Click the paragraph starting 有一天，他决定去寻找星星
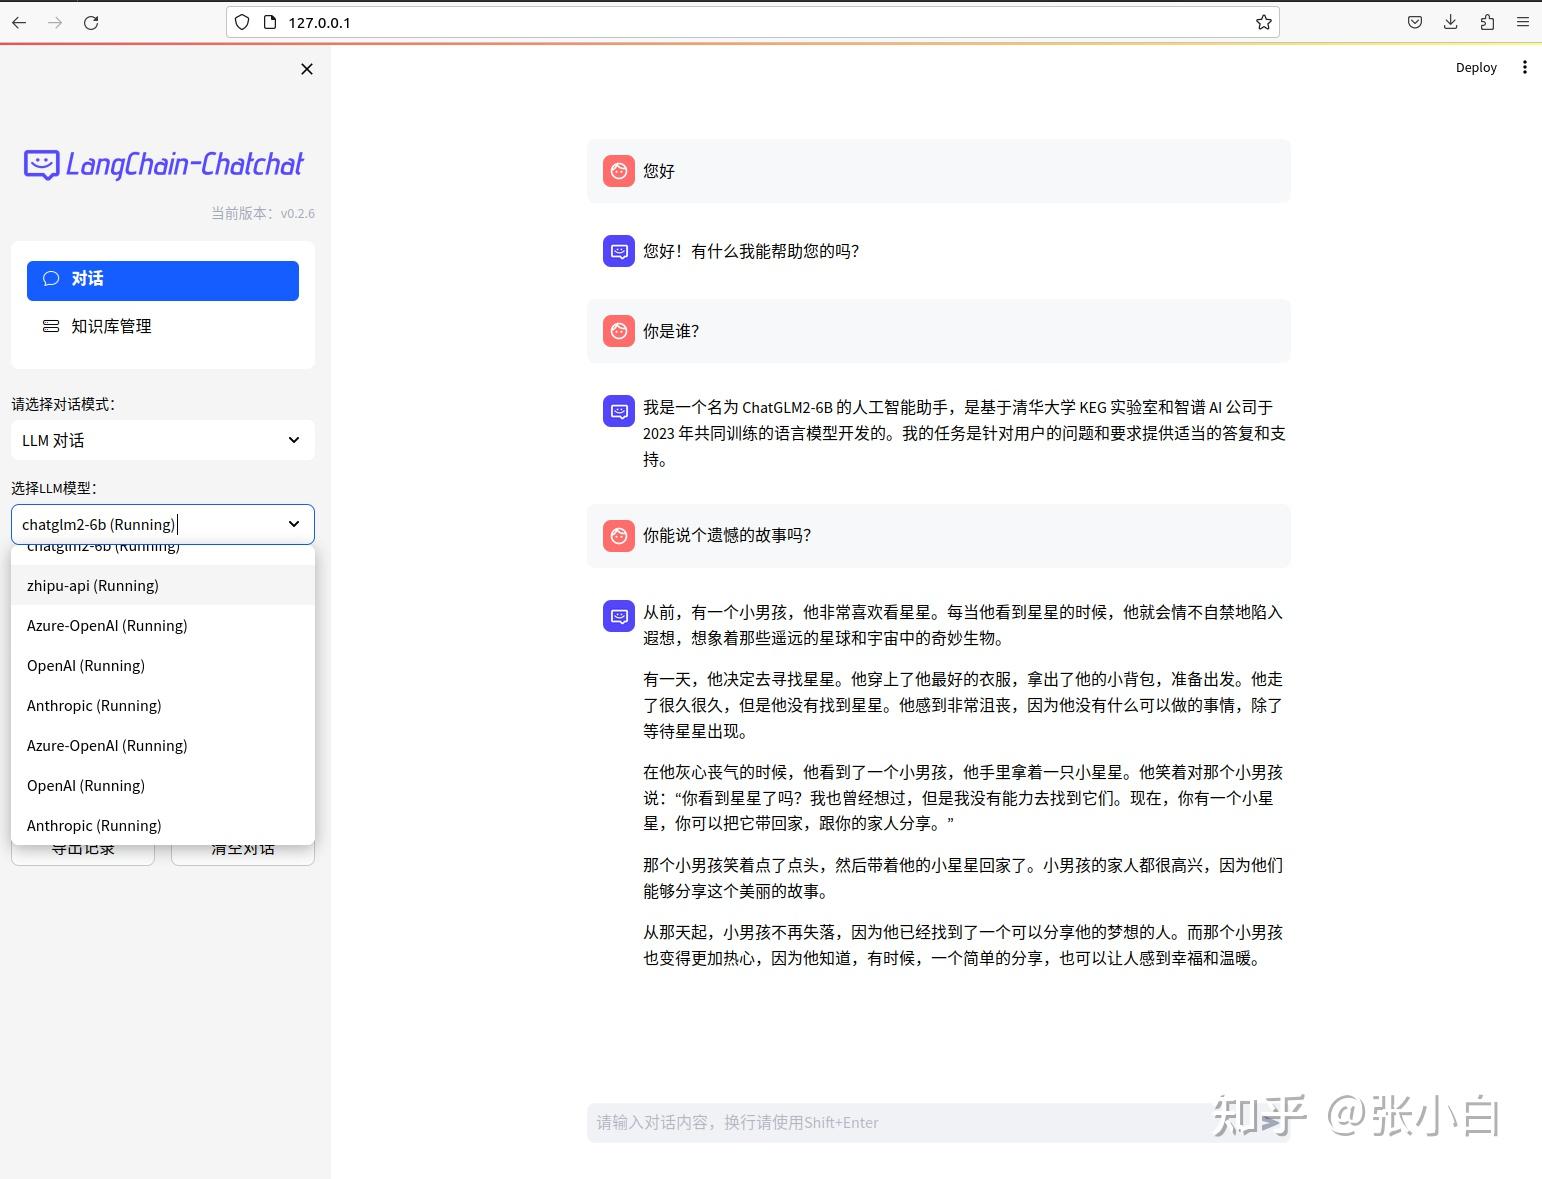Screen dimensions: 1542x1179 963,705
